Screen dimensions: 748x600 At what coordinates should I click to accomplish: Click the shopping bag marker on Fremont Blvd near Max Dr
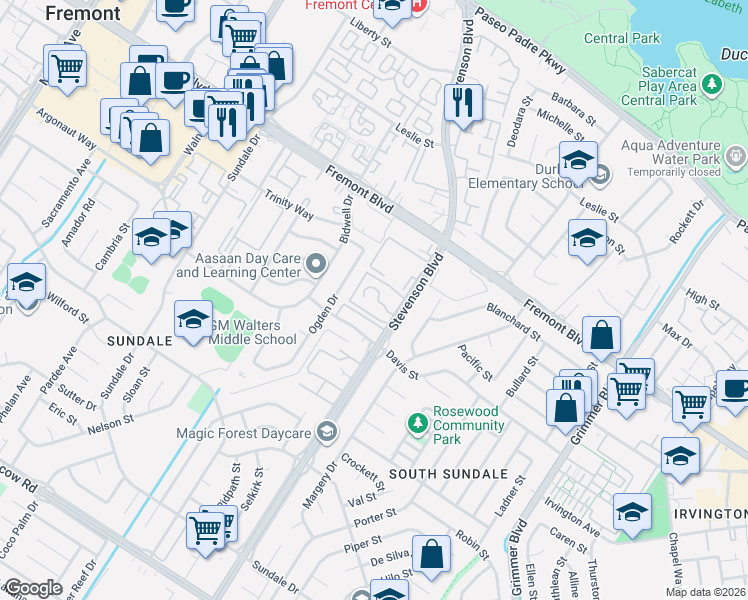(x=602, y=336)
